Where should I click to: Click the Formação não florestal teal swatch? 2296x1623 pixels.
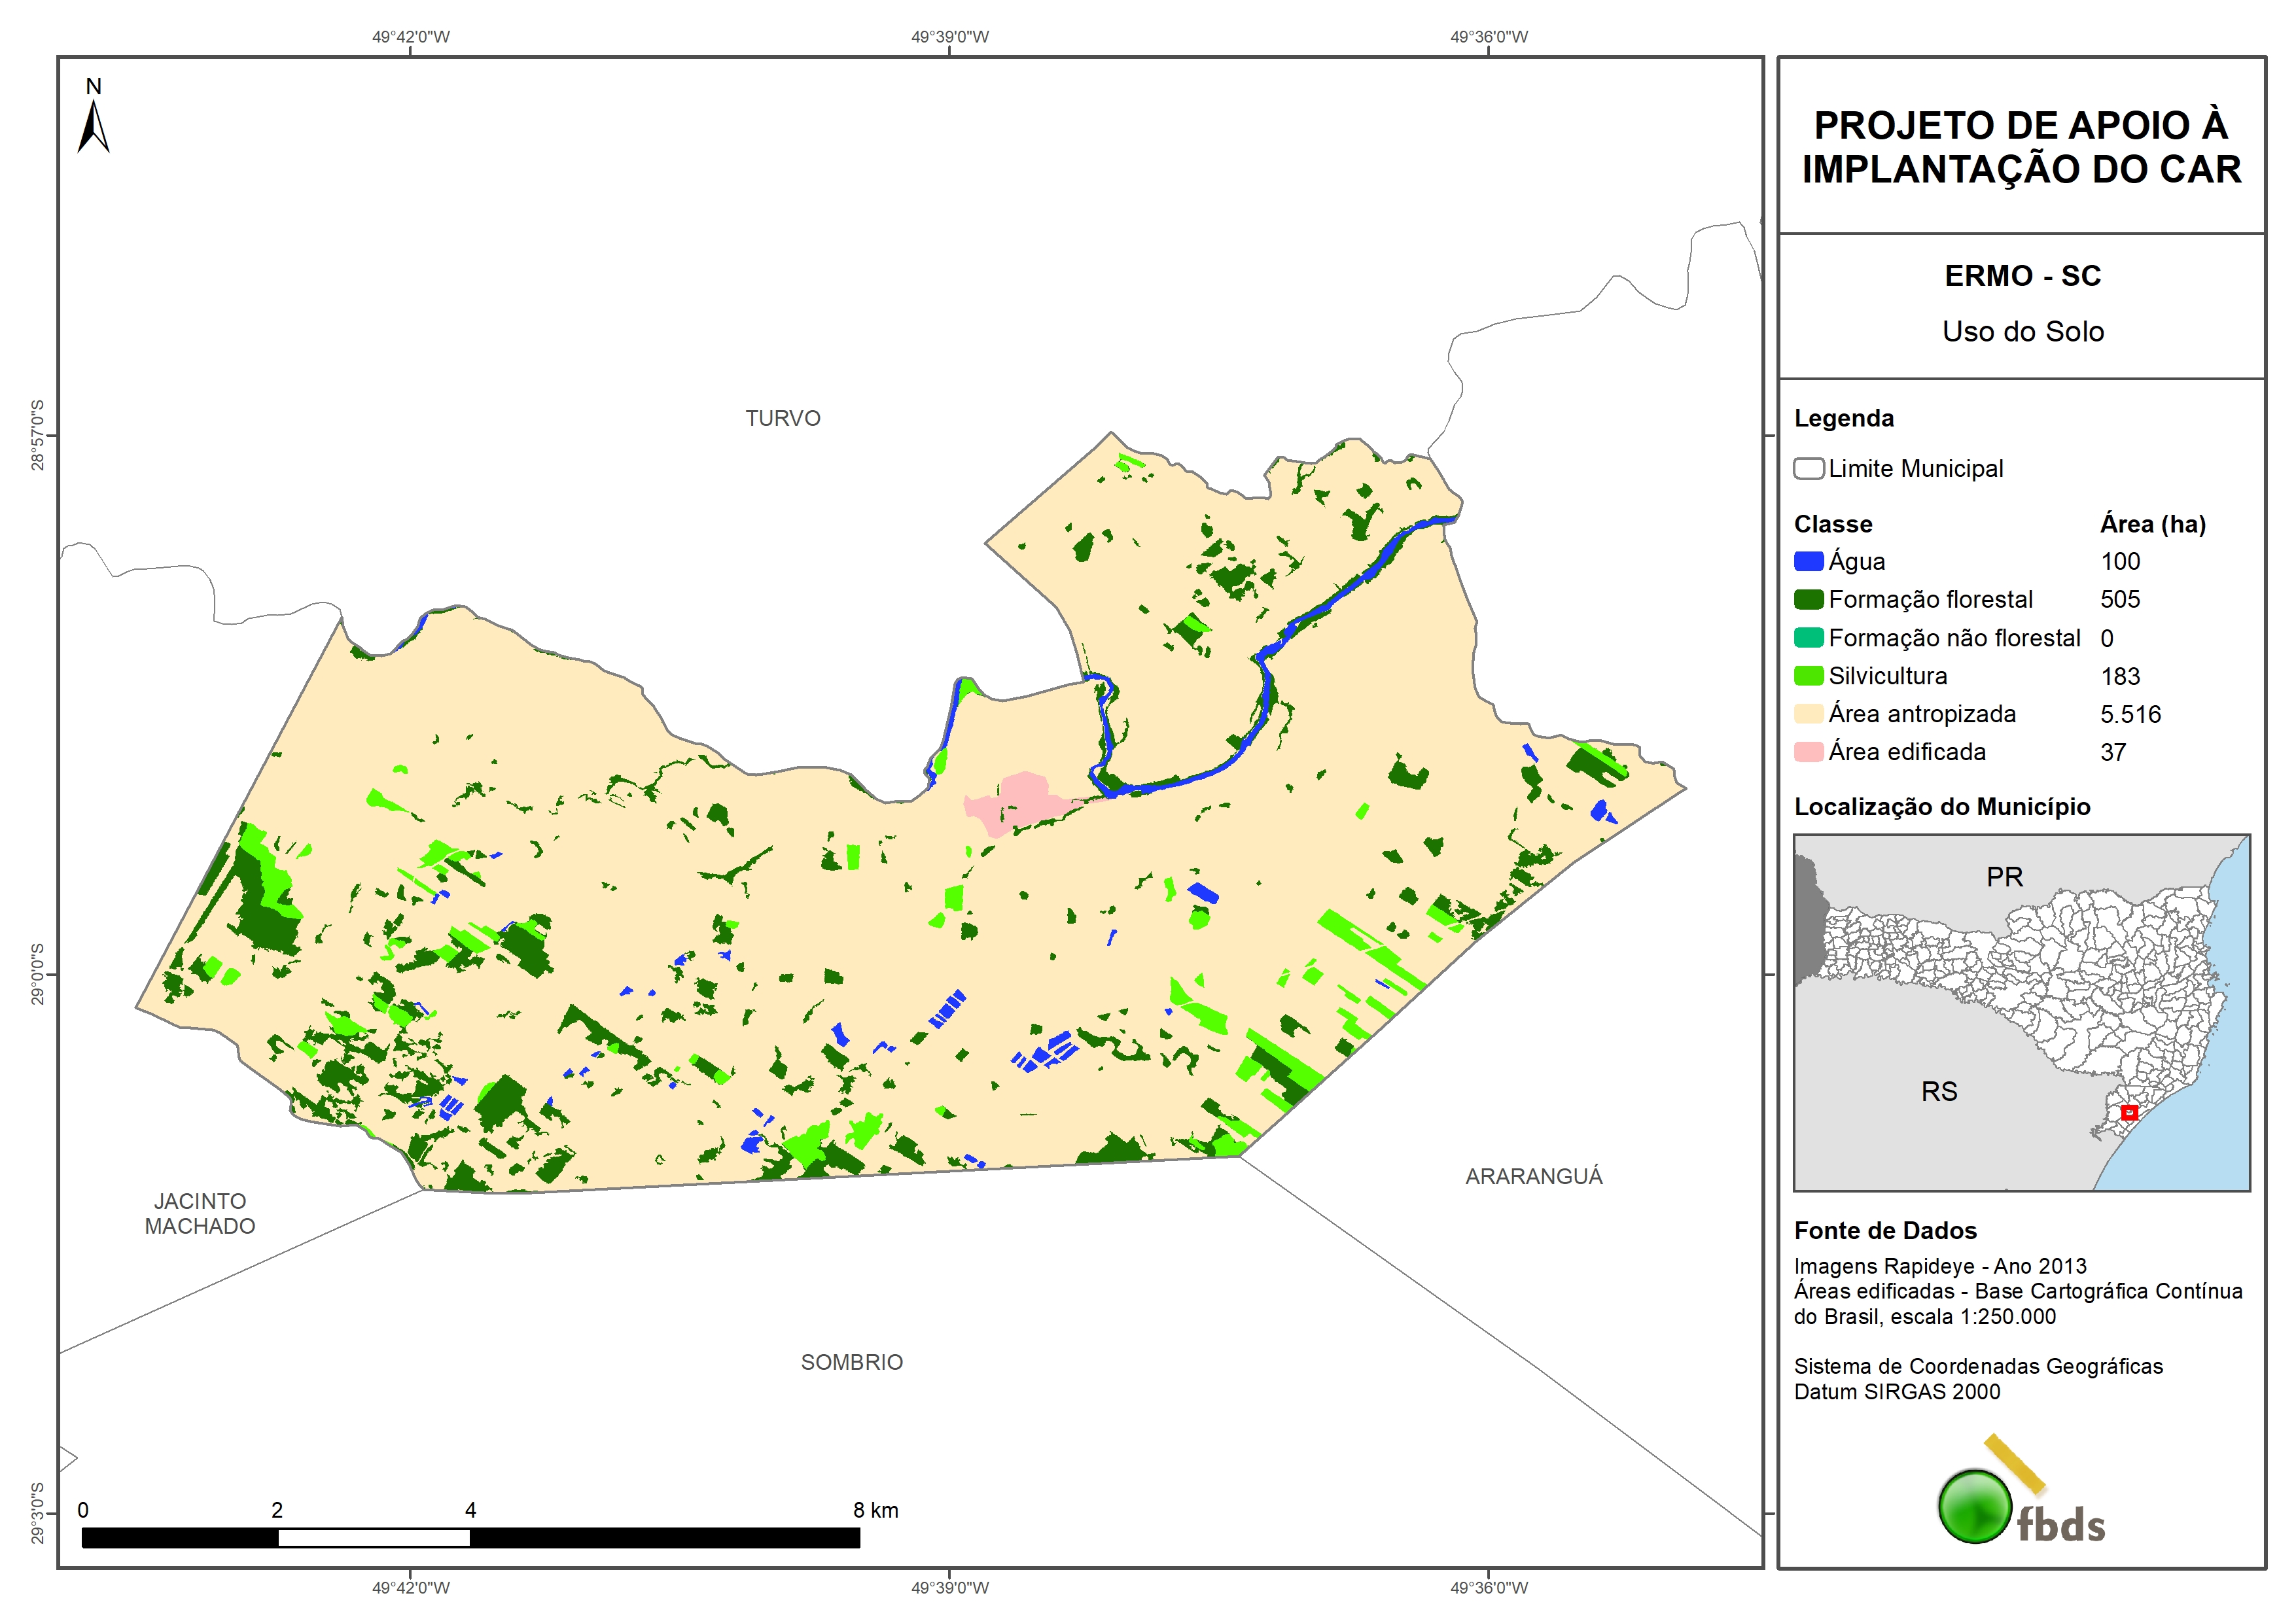[x=1808, y=638]
